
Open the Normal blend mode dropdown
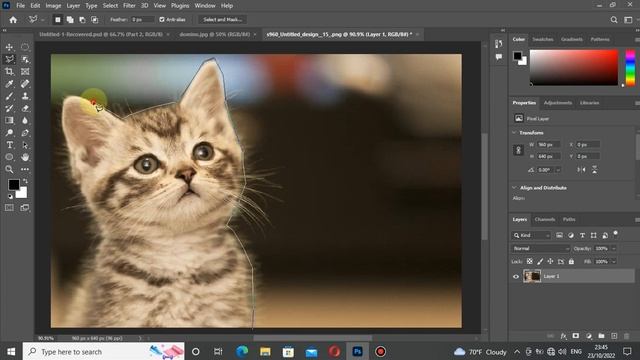click(540, 248)
